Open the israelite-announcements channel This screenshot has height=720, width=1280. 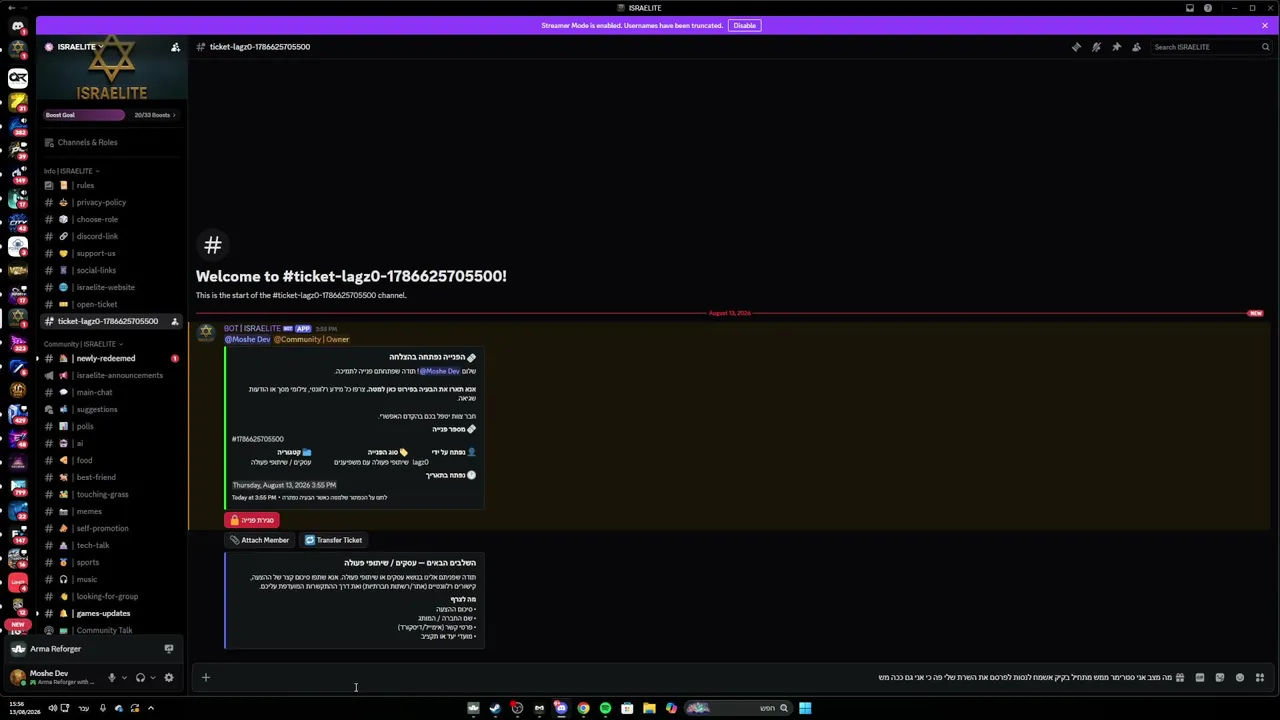(111, 375)
